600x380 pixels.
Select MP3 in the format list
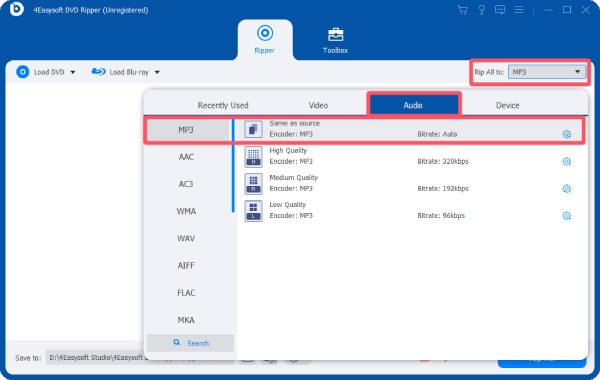pos(186,130)
